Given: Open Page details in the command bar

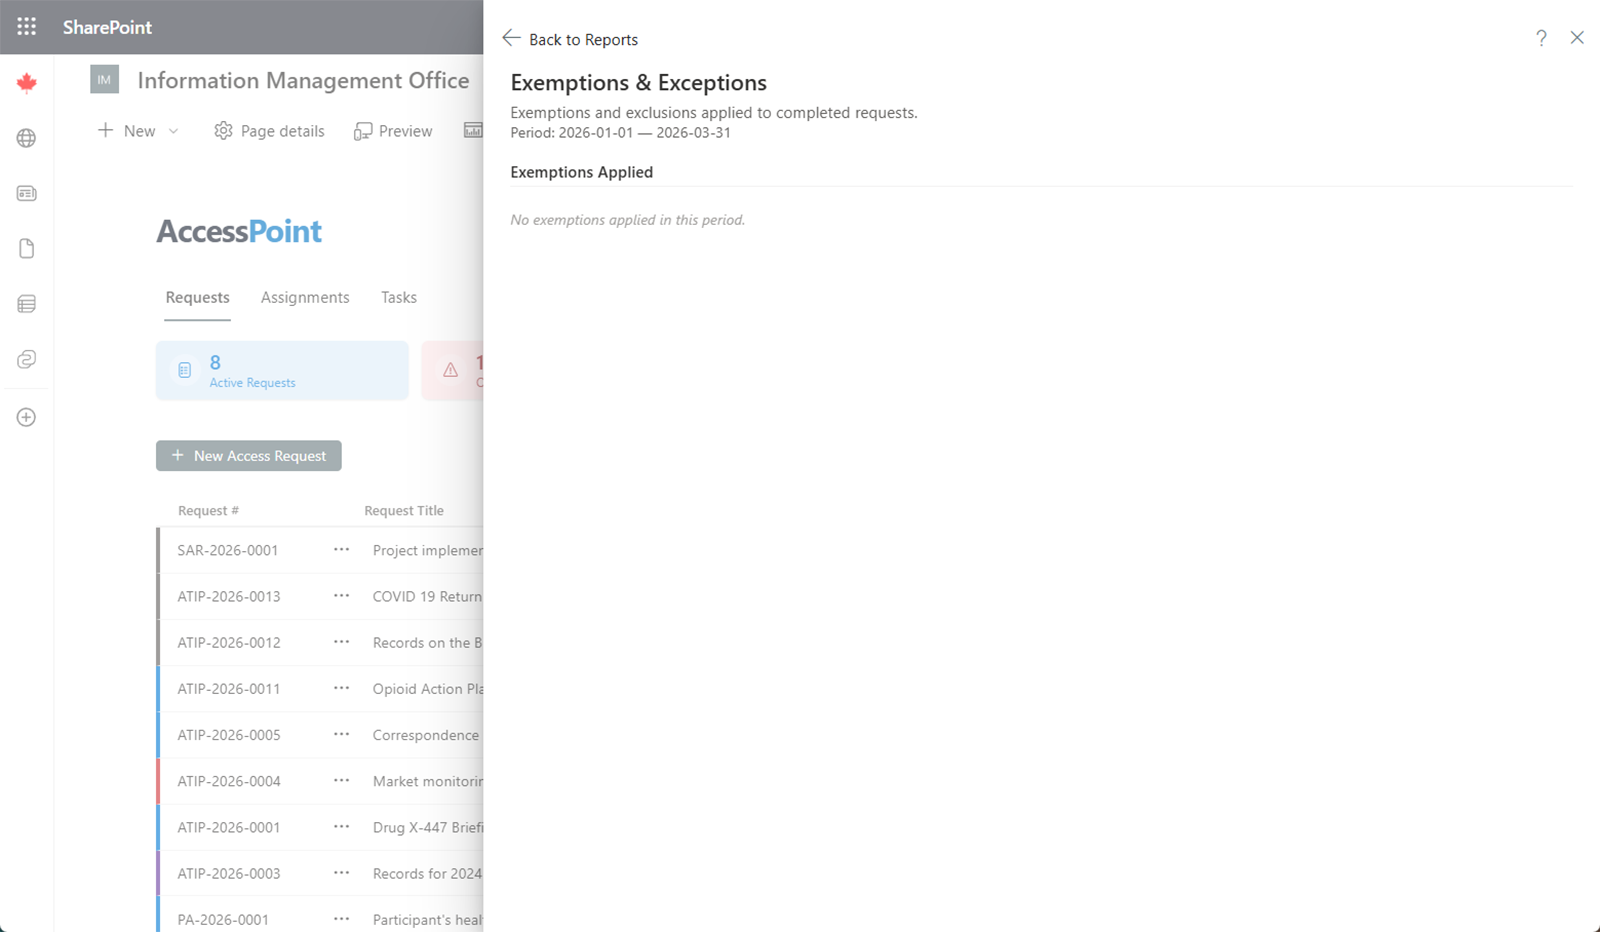Looking at the screenshot, I should pyautogui.click(x=269, y=131).
